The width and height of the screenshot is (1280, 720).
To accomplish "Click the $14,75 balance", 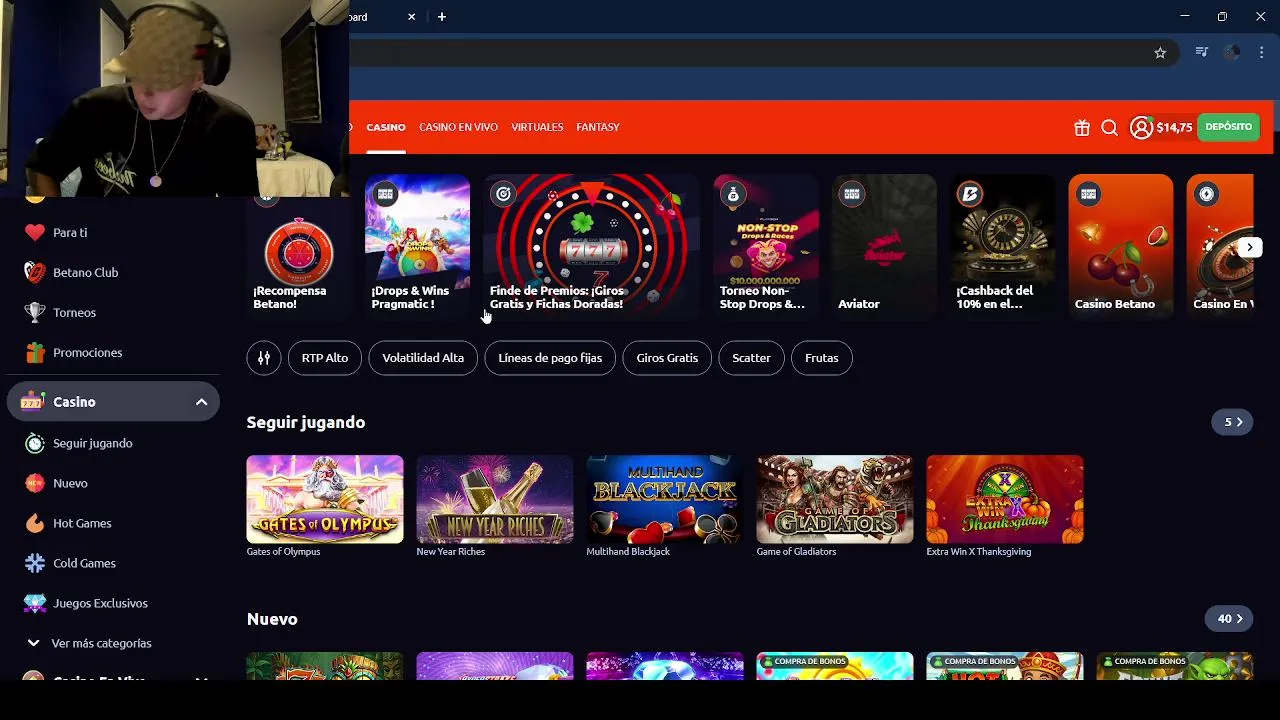I will [1174, 128].
